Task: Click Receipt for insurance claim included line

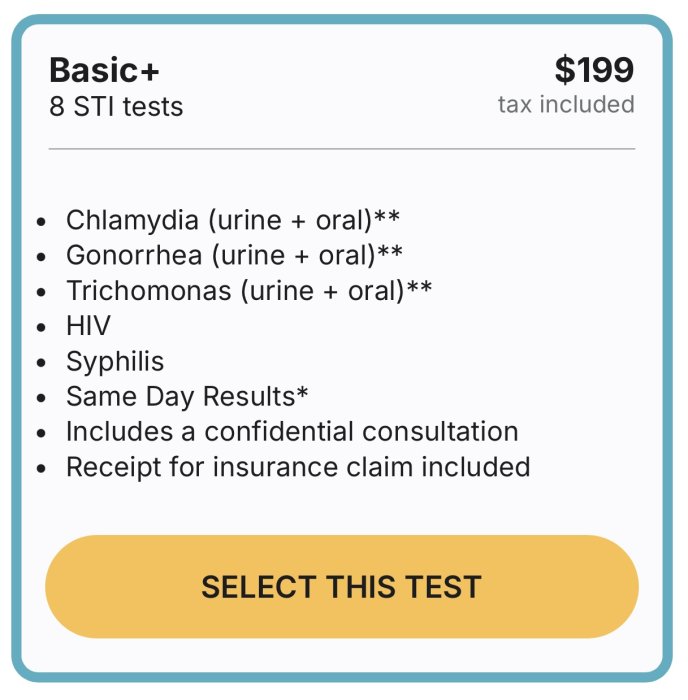Action: (x=298, y=466)
